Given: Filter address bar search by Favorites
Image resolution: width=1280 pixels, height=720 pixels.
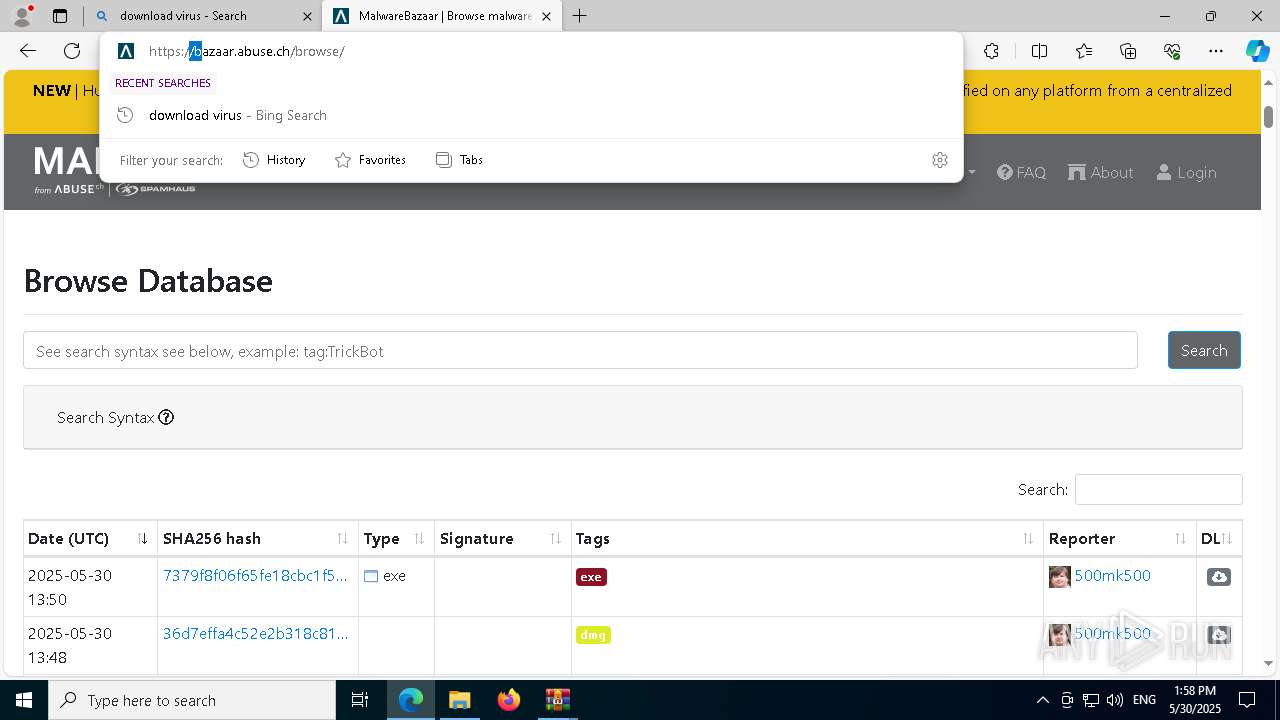Looking at the screenshot, I should pos(370,160).
